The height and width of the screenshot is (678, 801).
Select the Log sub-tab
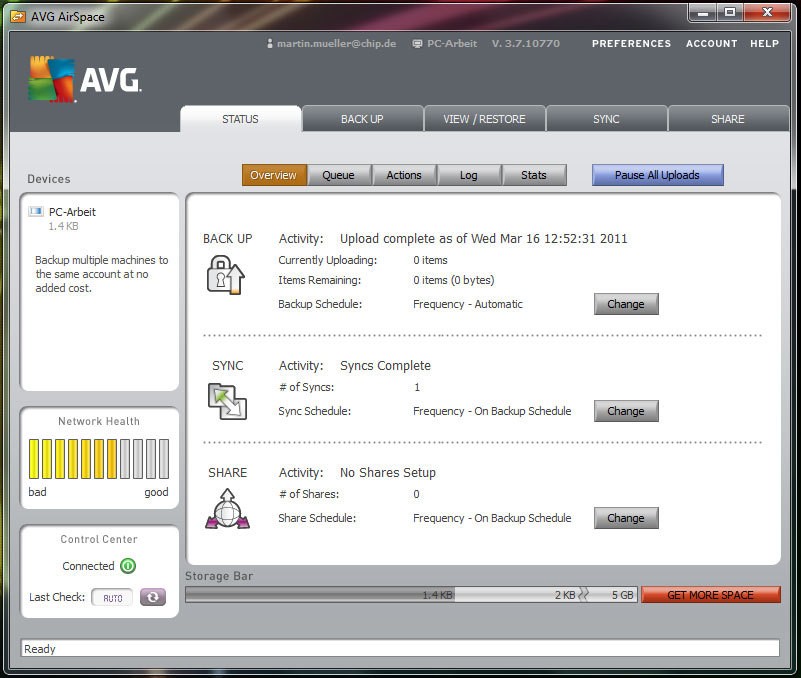(469, 175)
